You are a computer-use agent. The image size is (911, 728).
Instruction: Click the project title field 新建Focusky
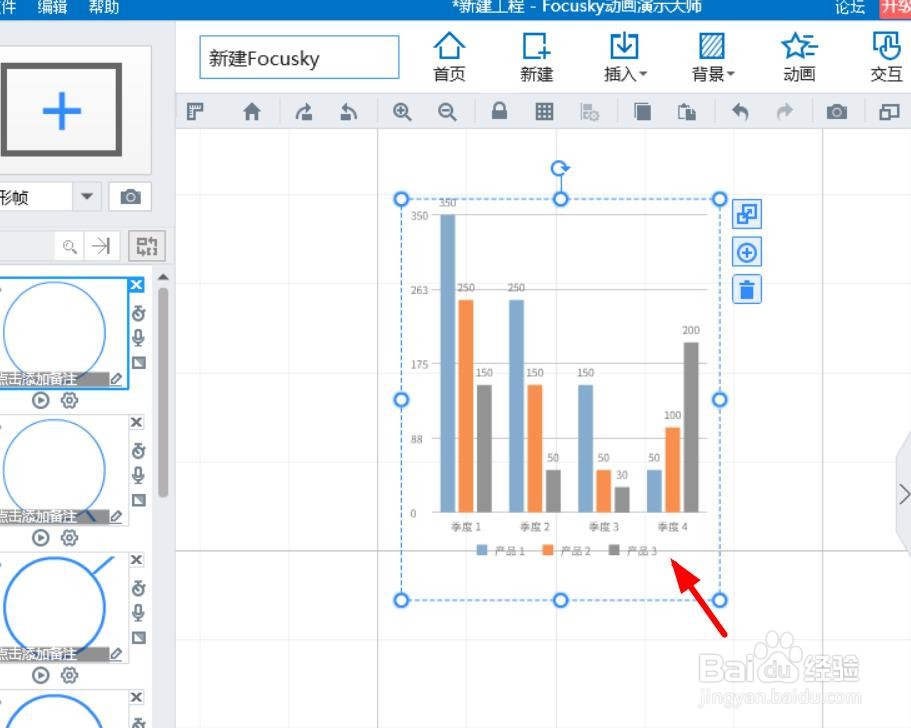299,57
